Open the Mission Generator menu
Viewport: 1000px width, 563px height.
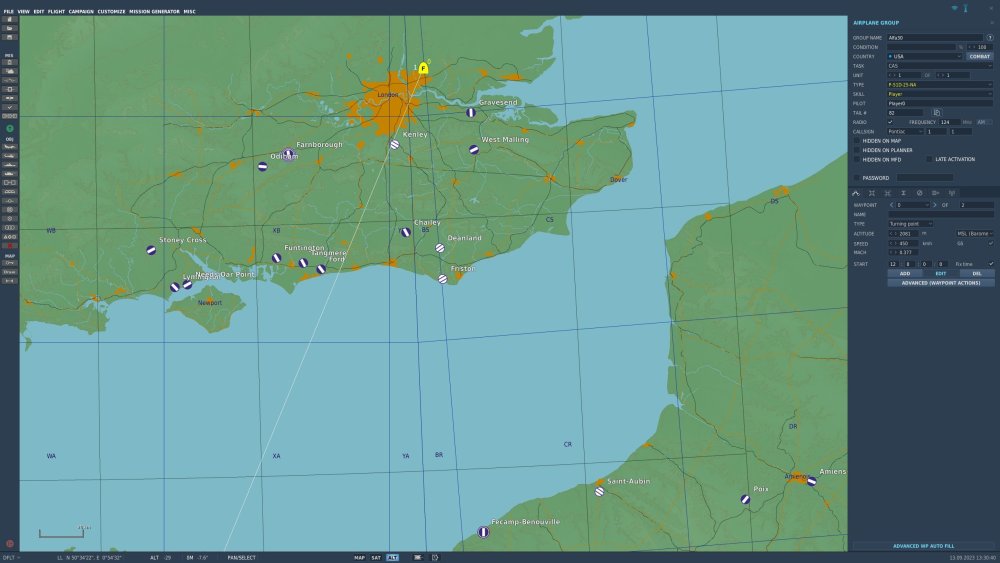coord(154,11)
